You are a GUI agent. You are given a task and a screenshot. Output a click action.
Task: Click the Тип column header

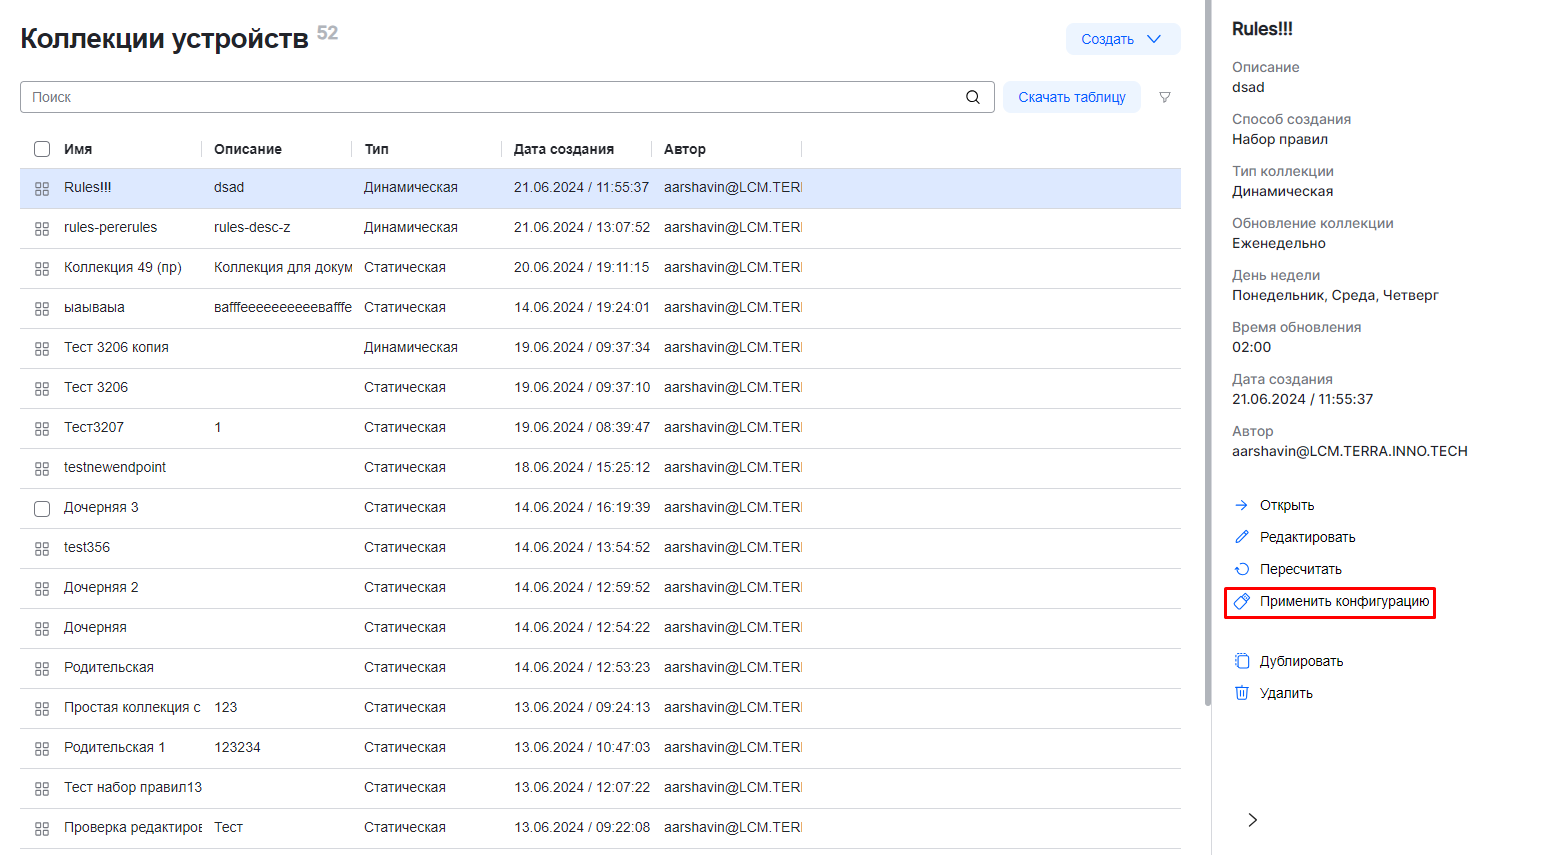click(376, 149)
